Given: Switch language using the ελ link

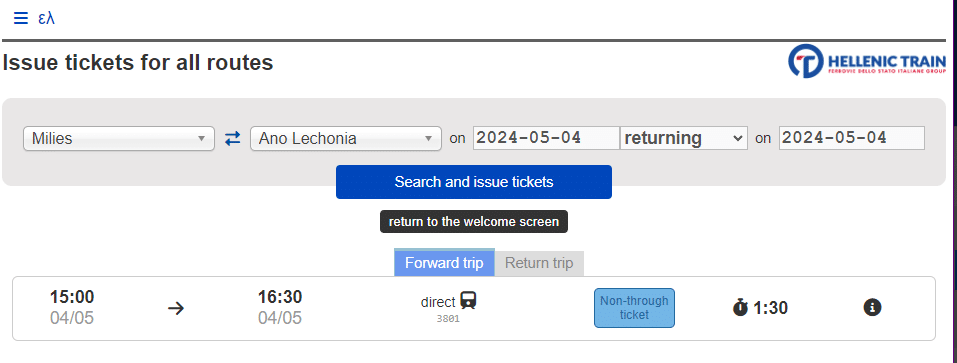Looking at the screenshot, I should (x=46, y=18).
